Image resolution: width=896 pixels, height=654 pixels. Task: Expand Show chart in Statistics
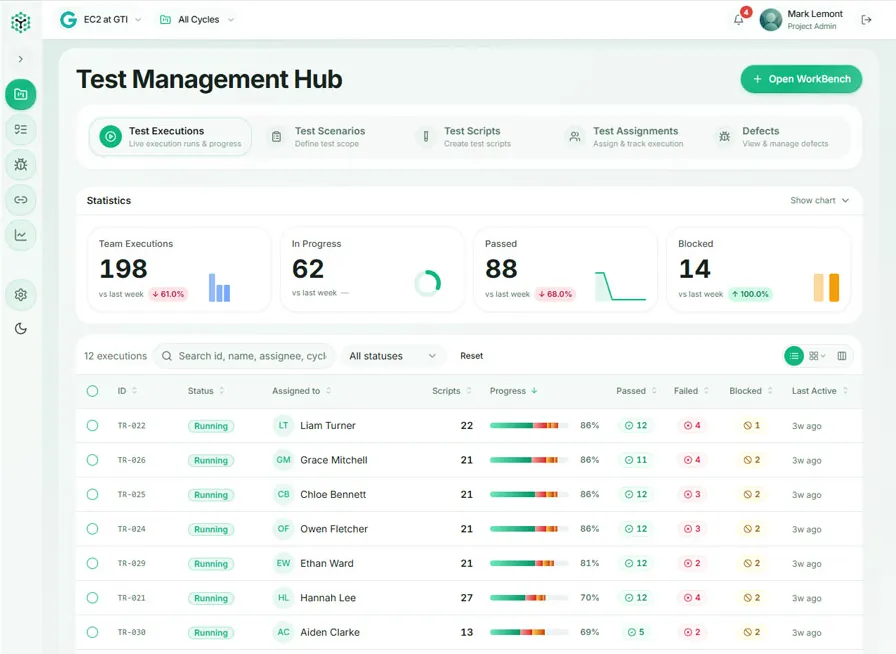[819, 201]
